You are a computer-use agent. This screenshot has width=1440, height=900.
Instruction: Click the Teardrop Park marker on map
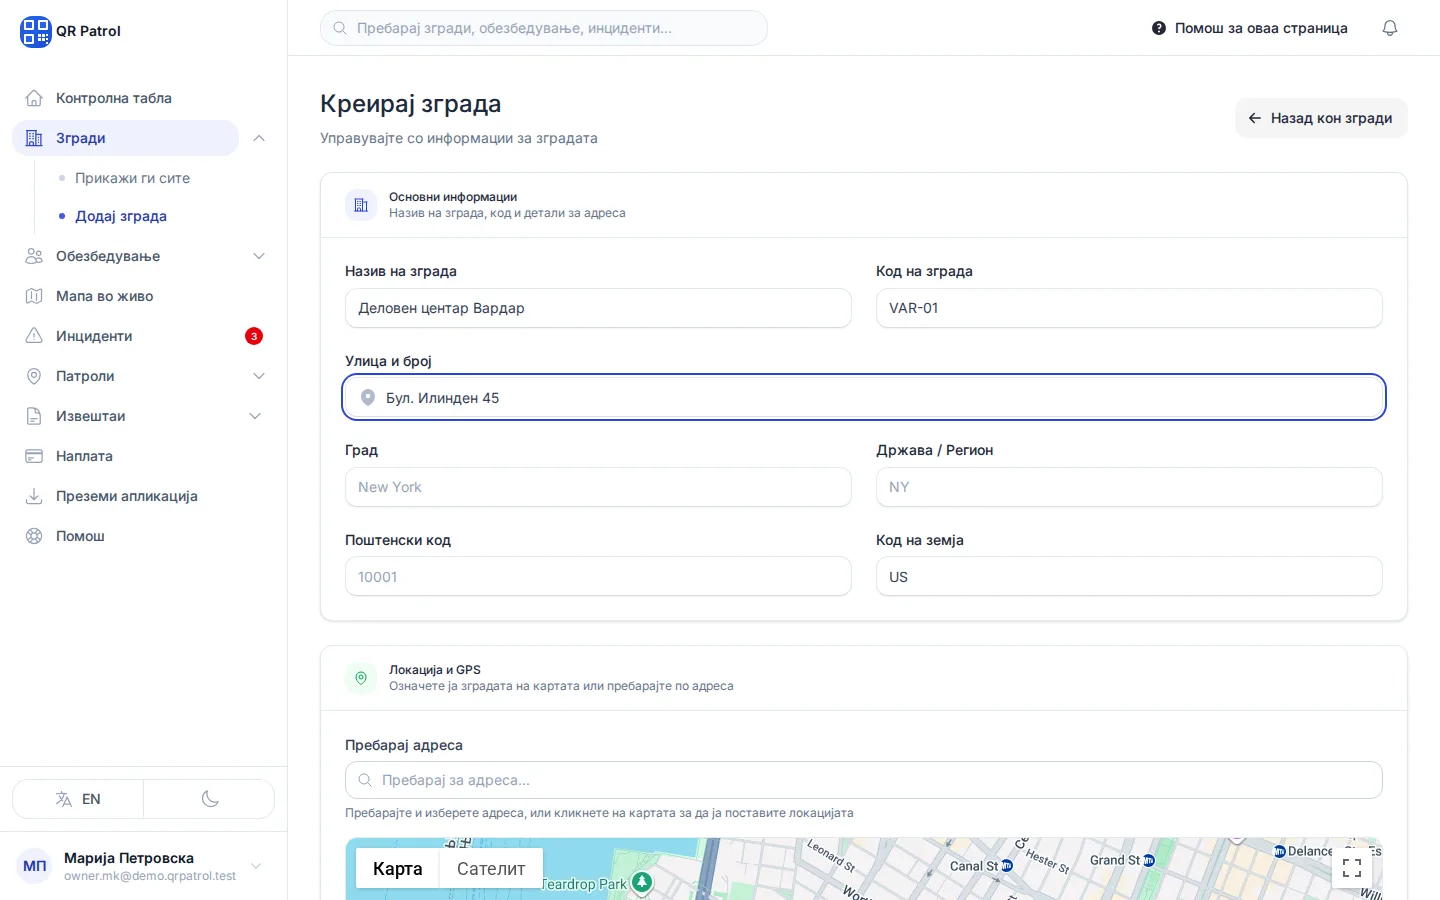click(642, 882)
